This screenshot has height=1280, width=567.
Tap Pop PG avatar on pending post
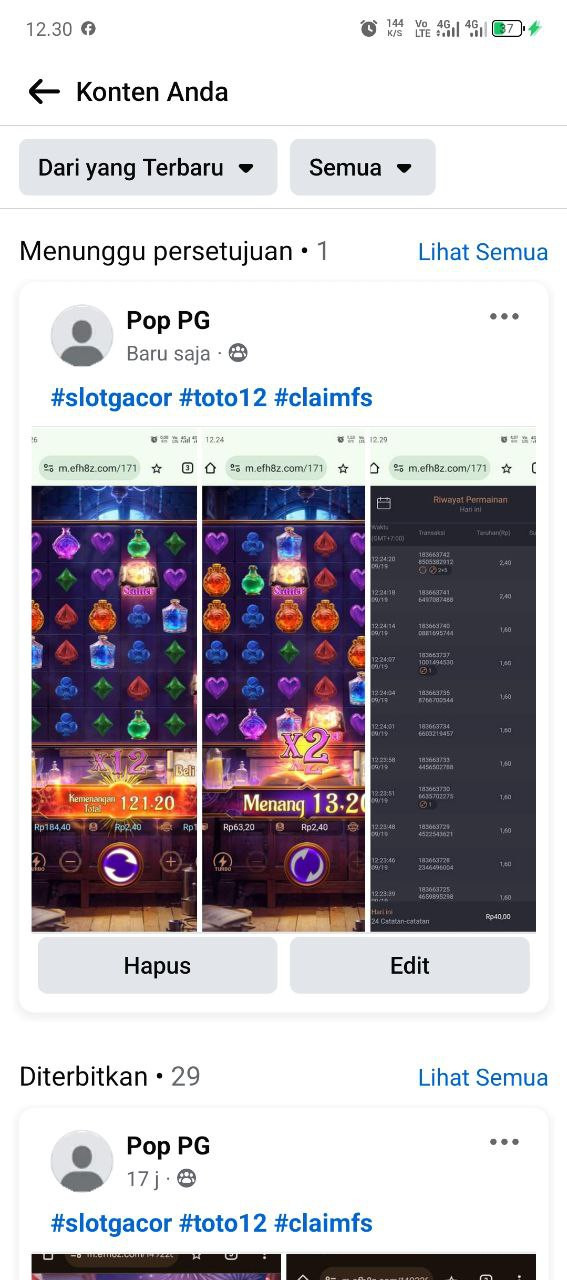click(82, 336)
